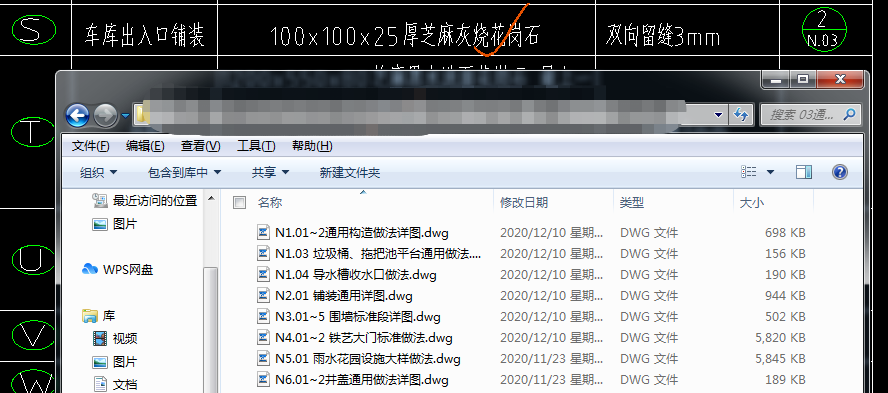Click 车库出入口铺装 text in CAD table
Screen dimensions: 888x393
(144, 35)
